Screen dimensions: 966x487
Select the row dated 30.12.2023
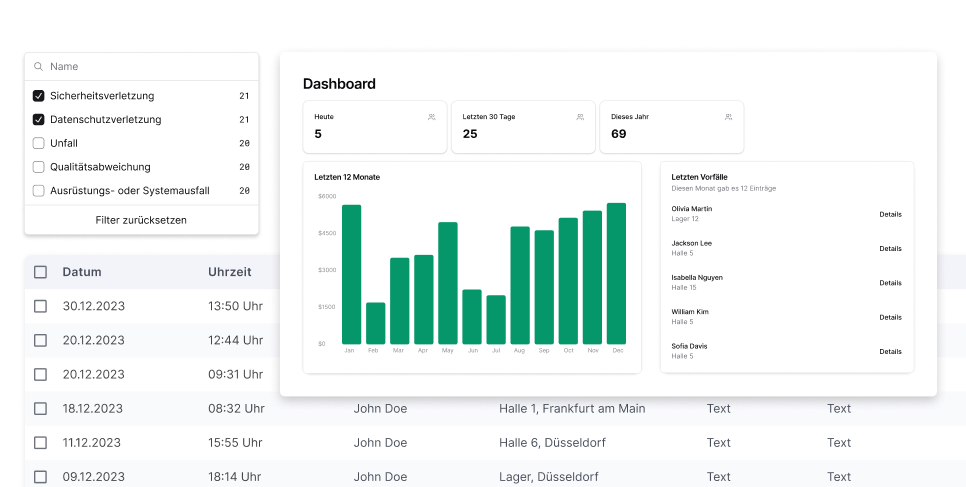point(40,306)
